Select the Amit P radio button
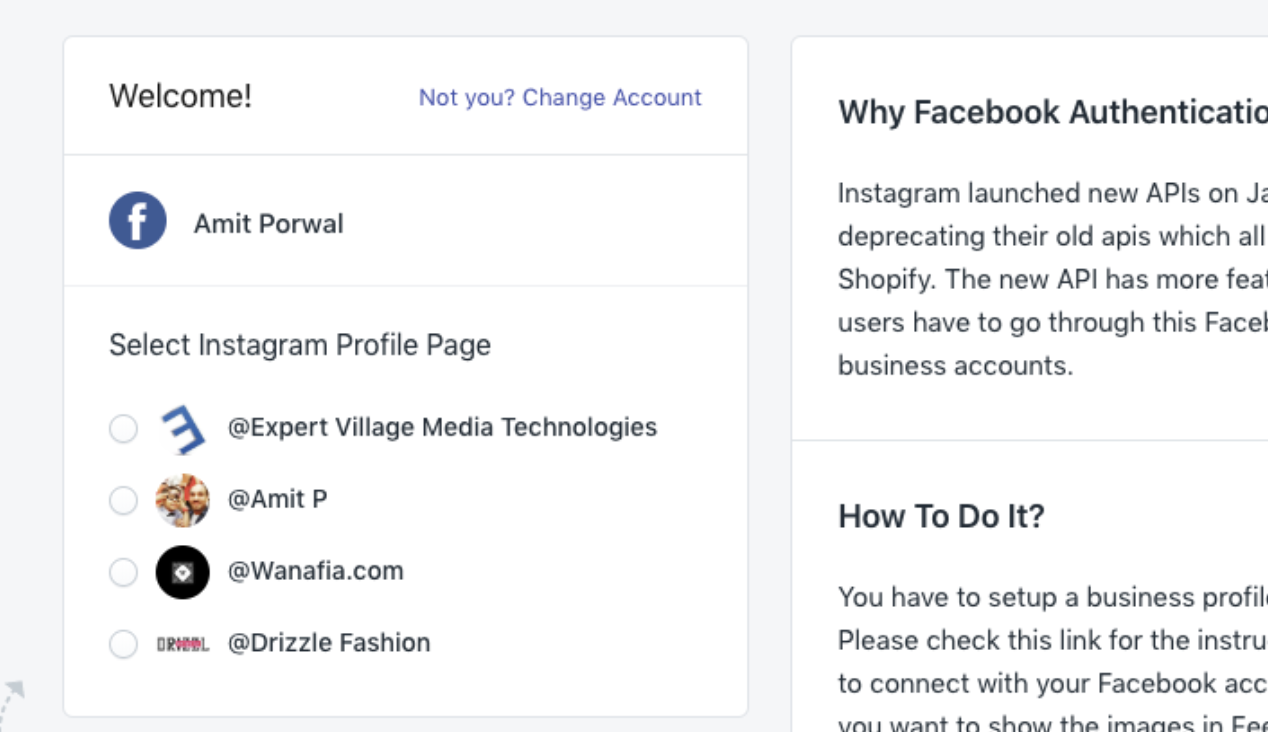The height and width of the screenshot is (732, 1268). tap(123, 500)
